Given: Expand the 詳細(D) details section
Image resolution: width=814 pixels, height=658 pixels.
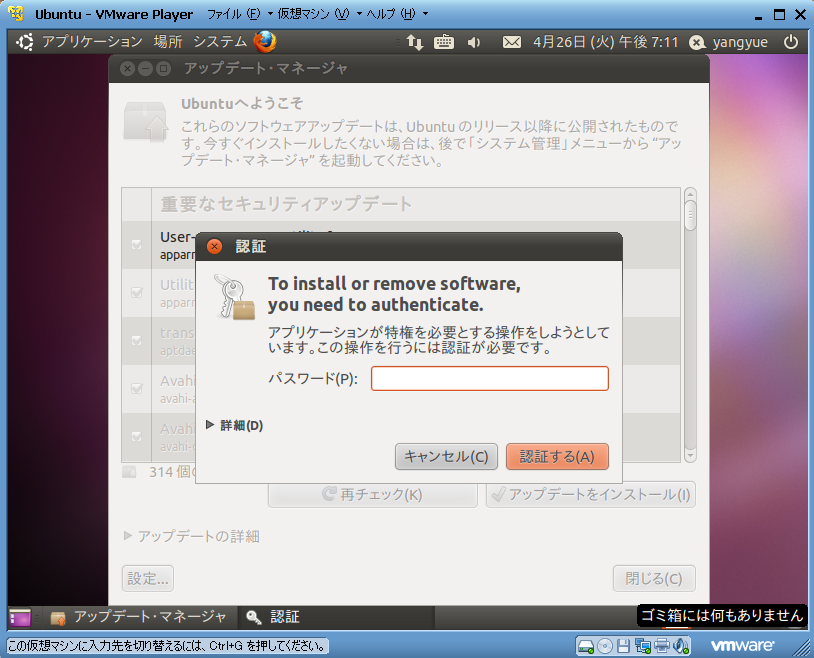Looking at the screenshot, I should click(x=235, y=425).
